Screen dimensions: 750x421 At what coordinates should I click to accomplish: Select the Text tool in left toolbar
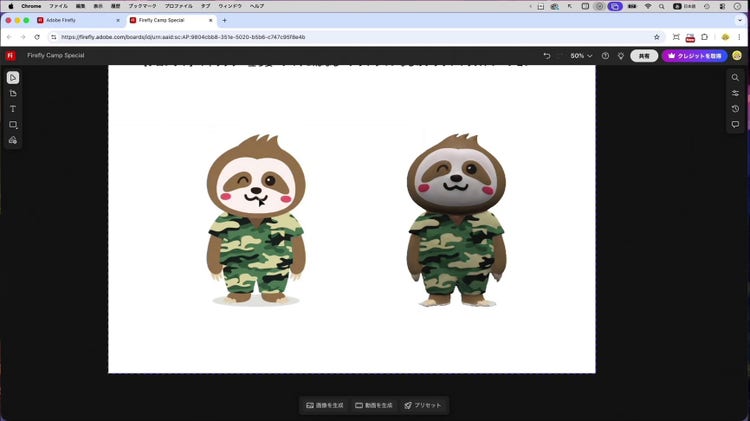coord(13,109)
